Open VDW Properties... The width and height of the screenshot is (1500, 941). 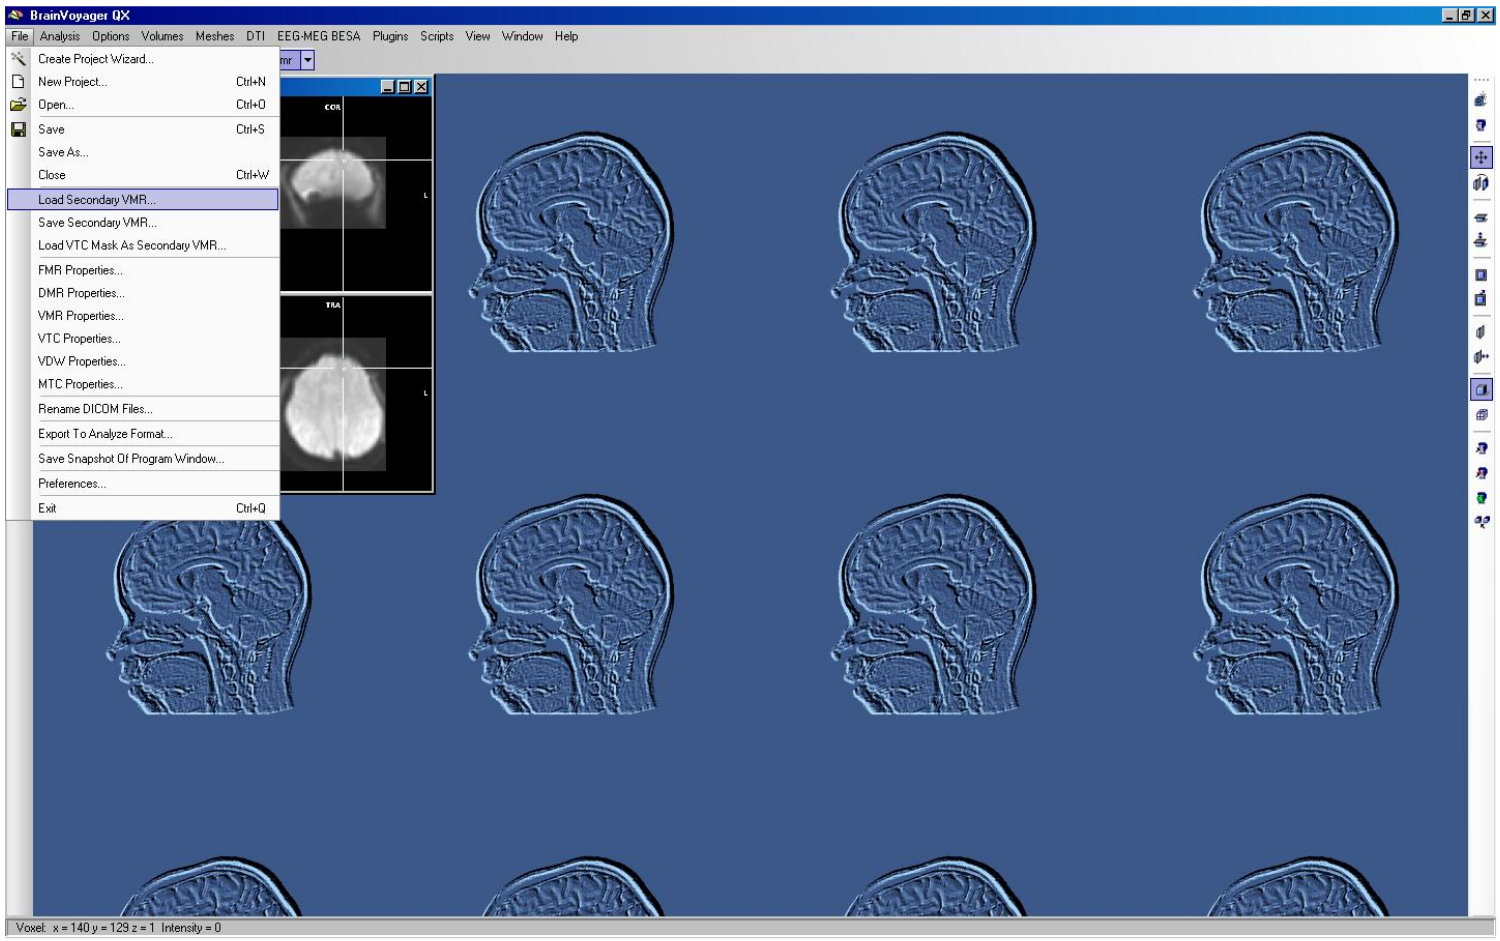coord(142,362)
